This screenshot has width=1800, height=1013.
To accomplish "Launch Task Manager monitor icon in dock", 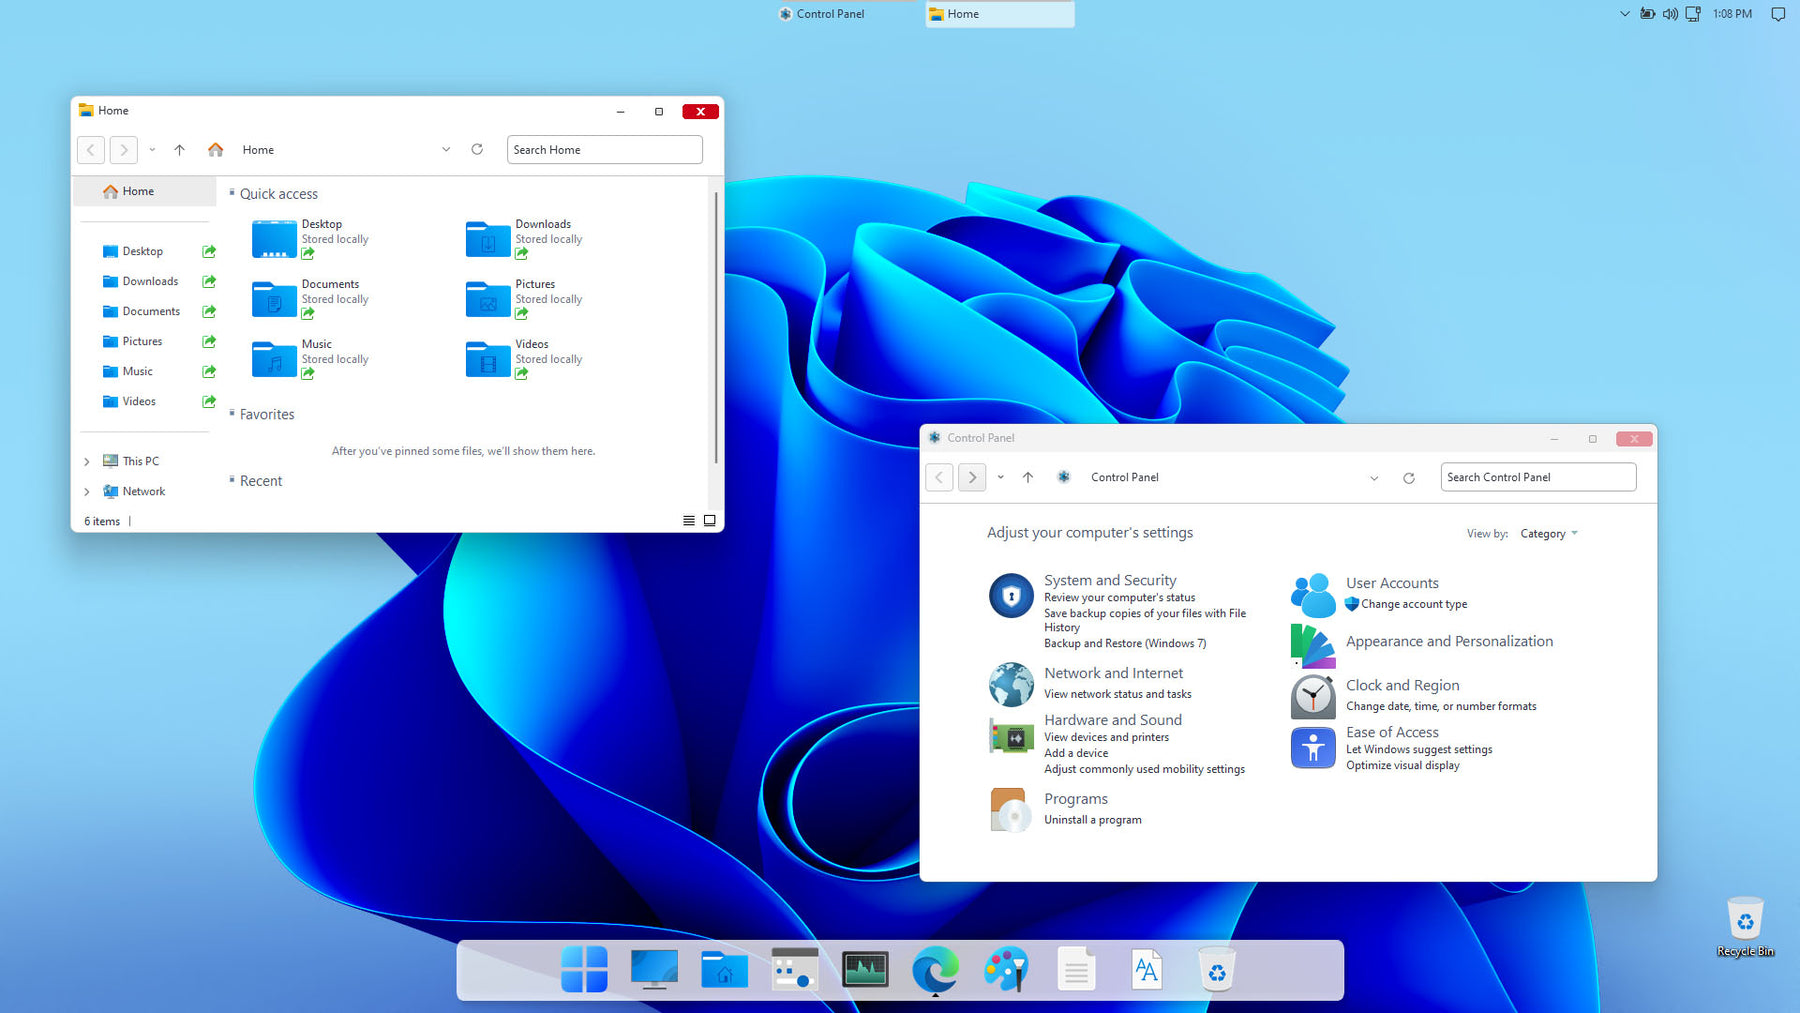I will [865, 969].
